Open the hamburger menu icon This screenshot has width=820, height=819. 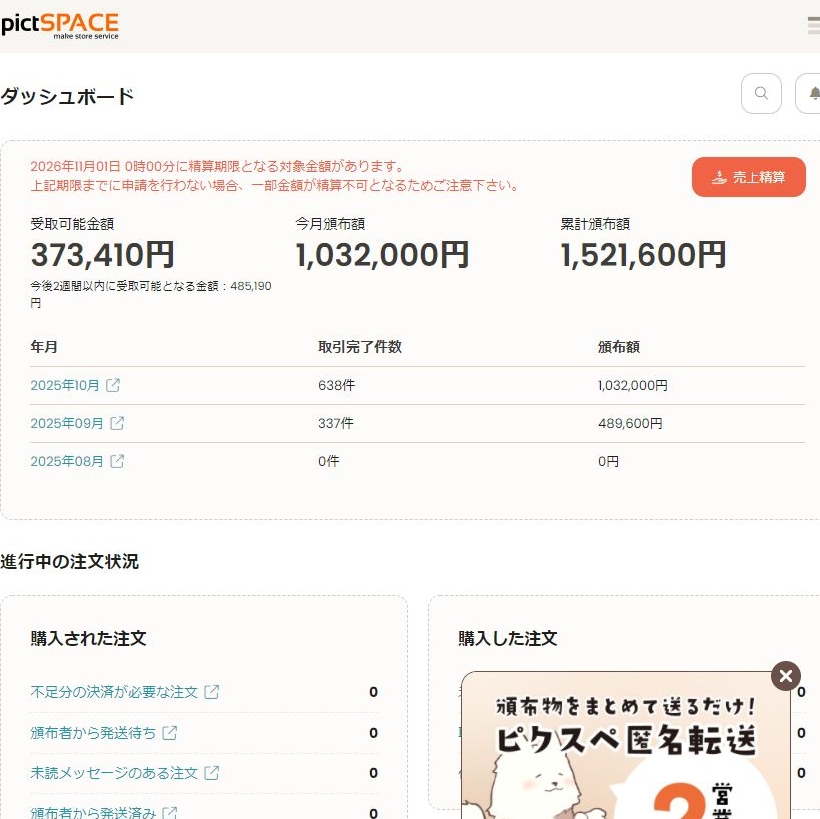point(813,26)
